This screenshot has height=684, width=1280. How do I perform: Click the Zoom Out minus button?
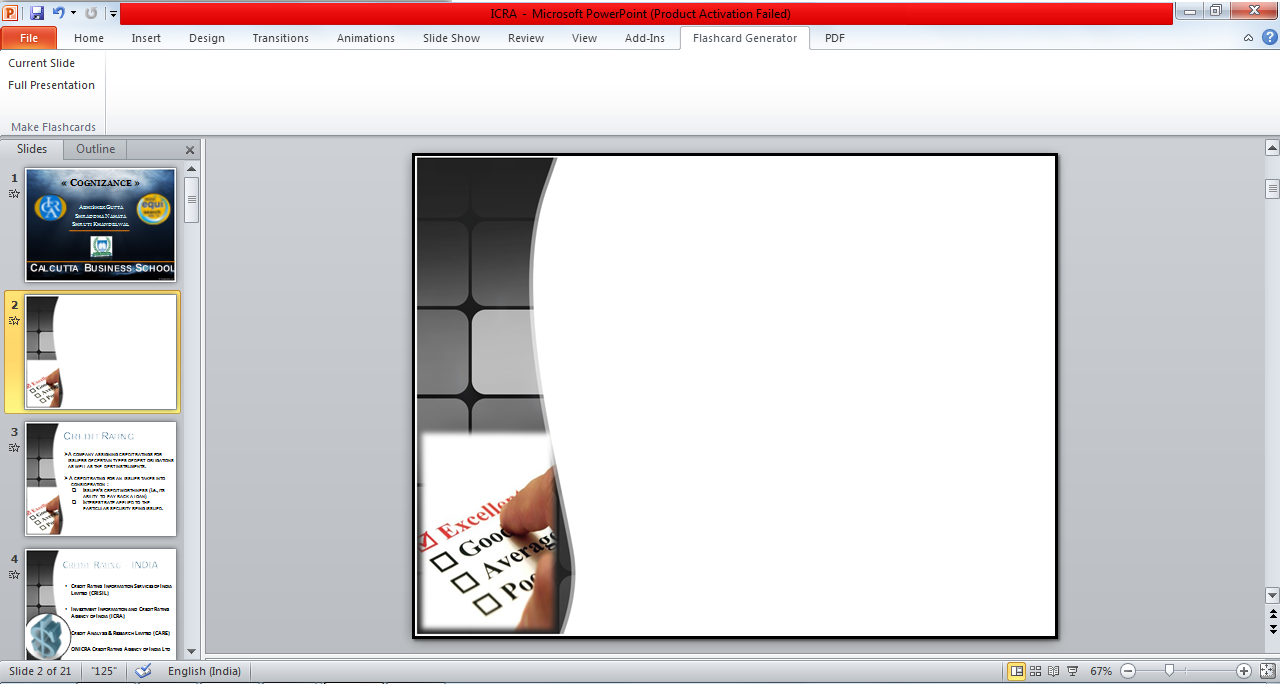pyautogui.click(x=1128, y=671)
